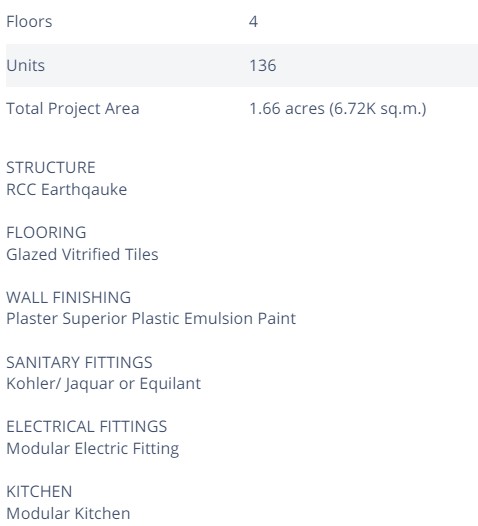Select Total Project Area label
This screenshot has width=478, height=526.
(x=73, y=109)
